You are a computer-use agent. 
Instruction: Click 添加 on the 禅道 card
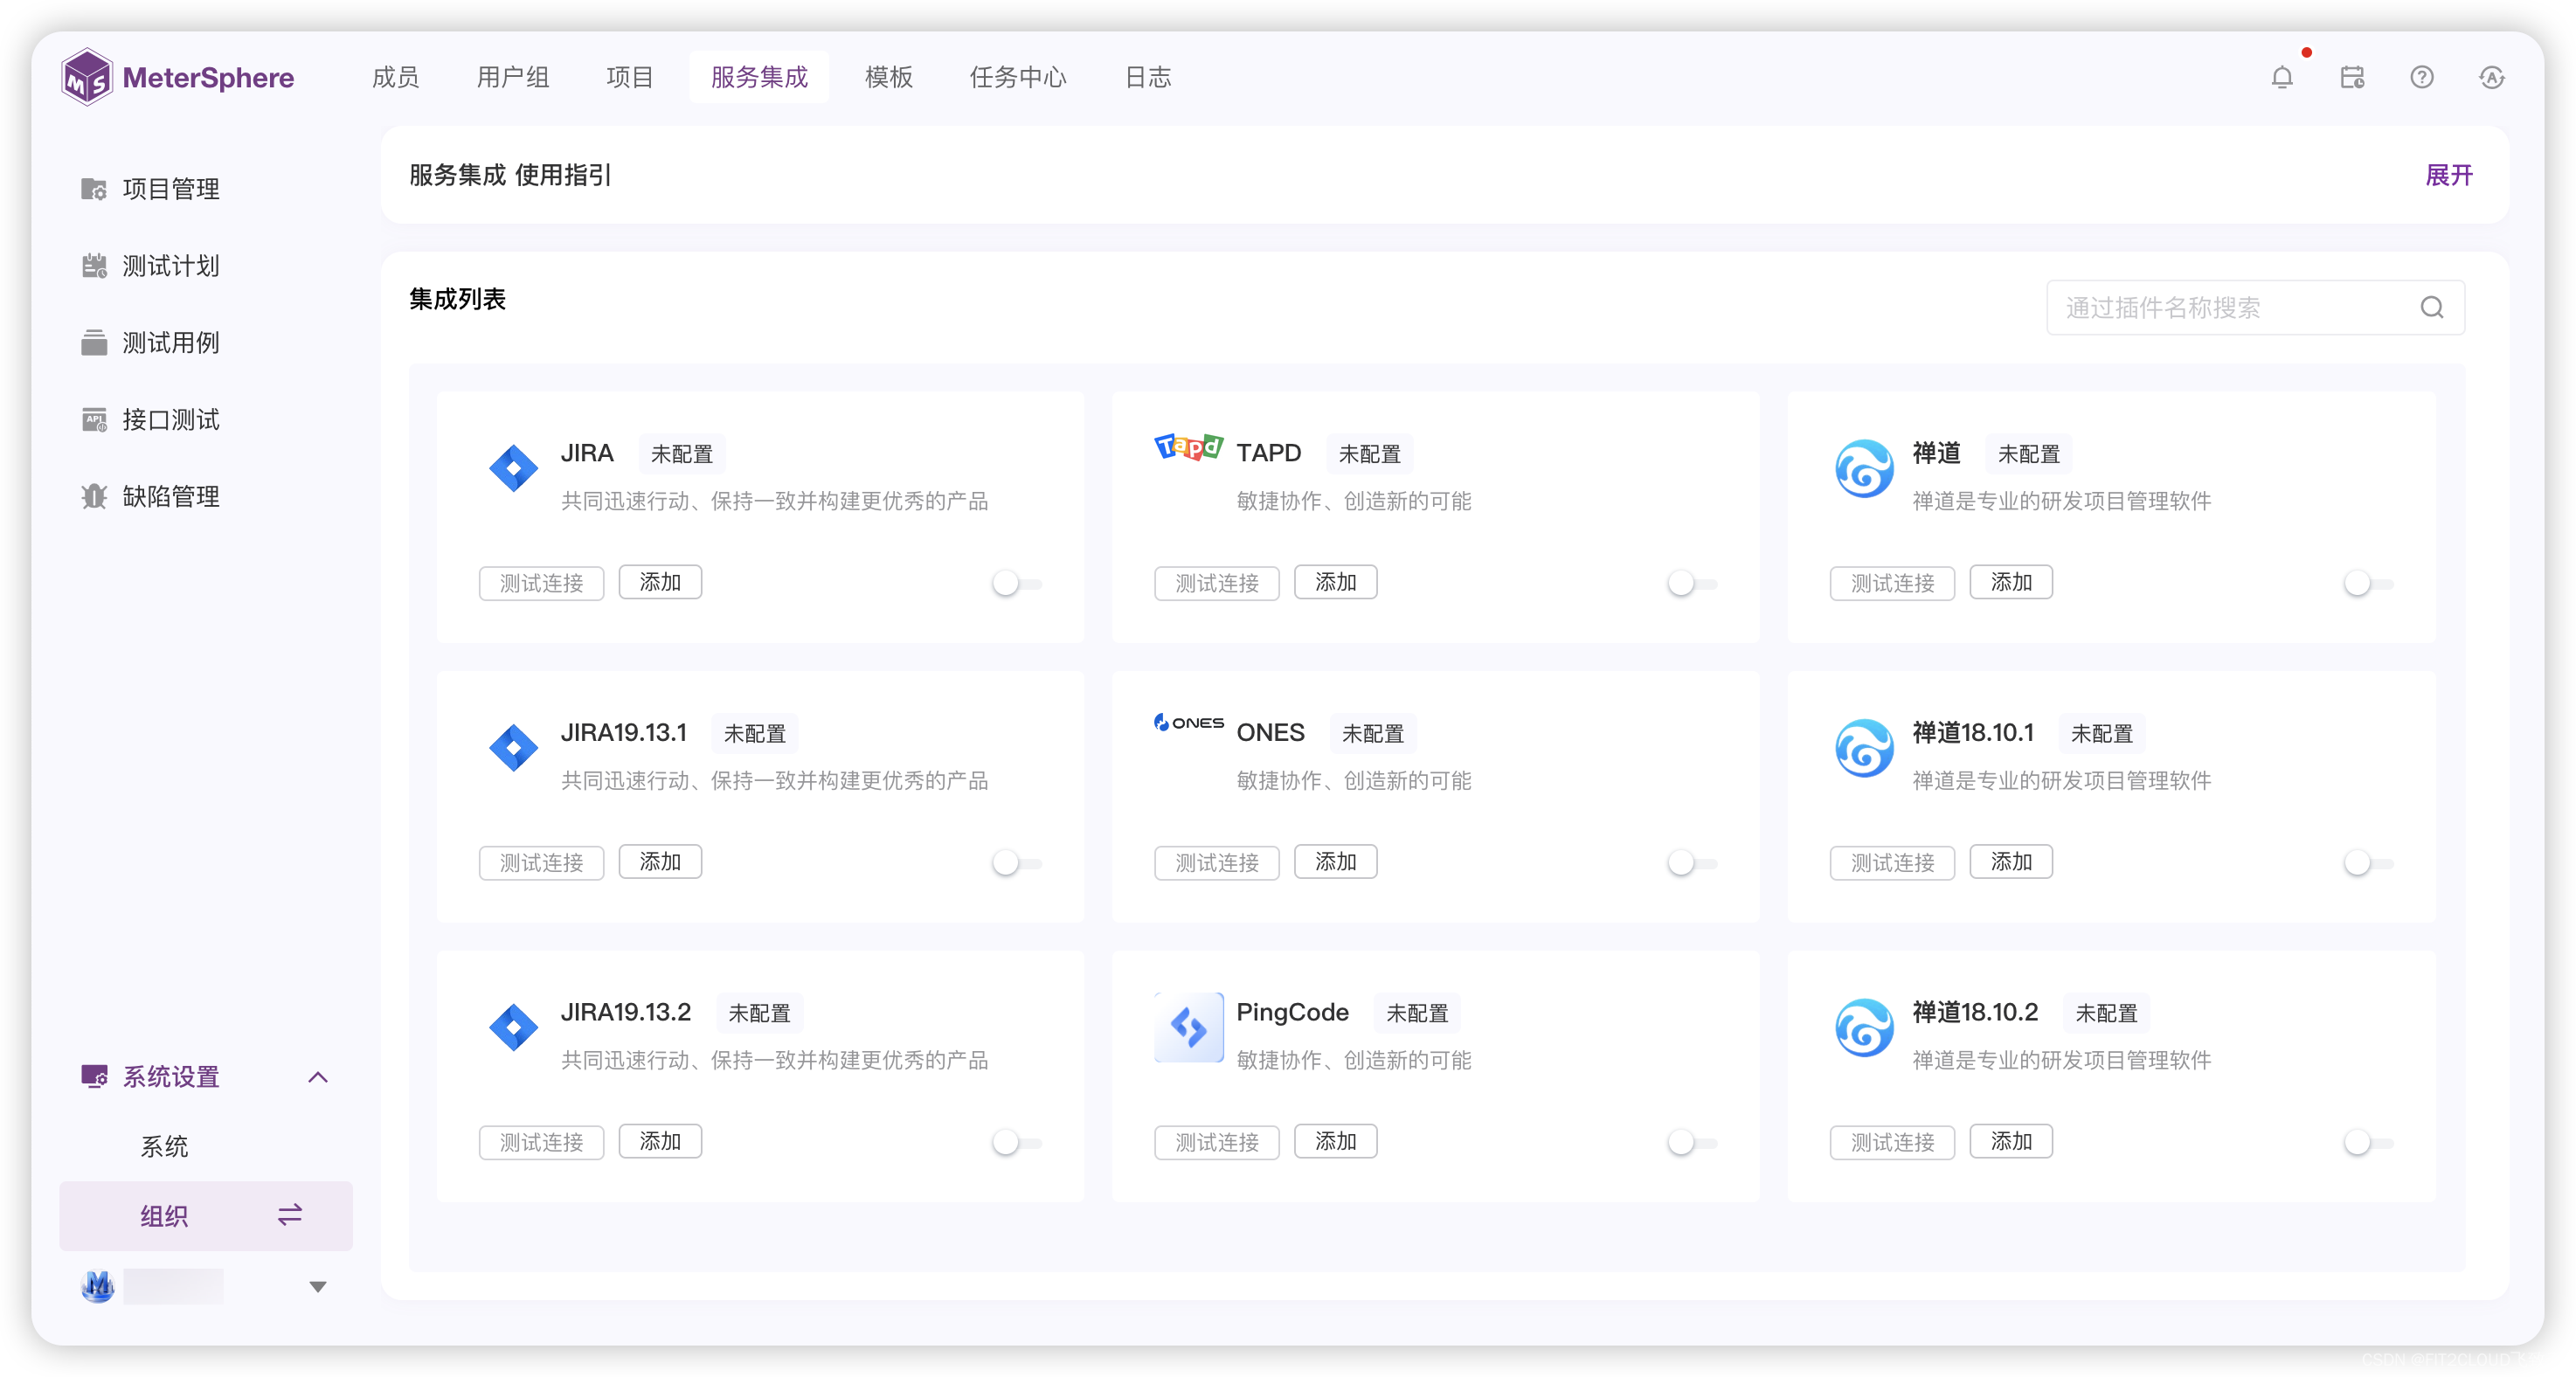point(2011,582)
